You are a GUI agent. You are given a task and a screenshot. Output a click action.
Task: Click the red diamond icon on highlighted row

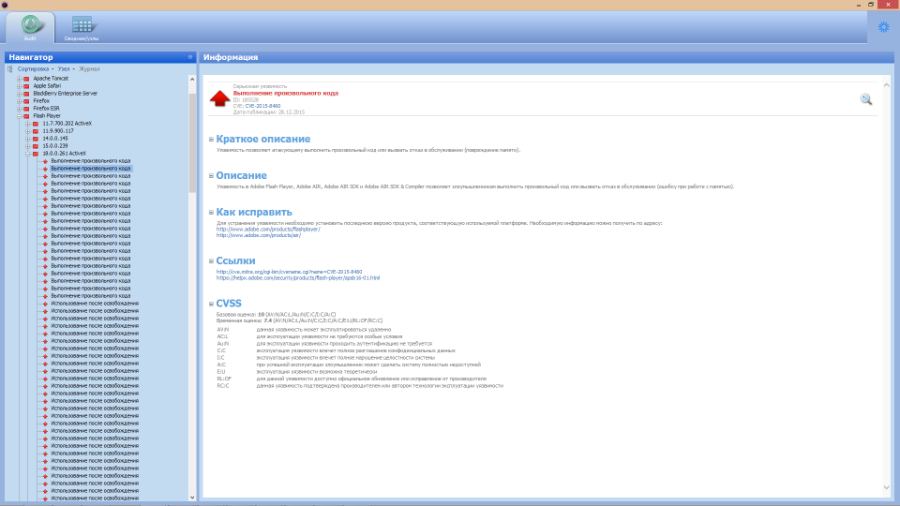pyautogui.click(x=45, y=169)
